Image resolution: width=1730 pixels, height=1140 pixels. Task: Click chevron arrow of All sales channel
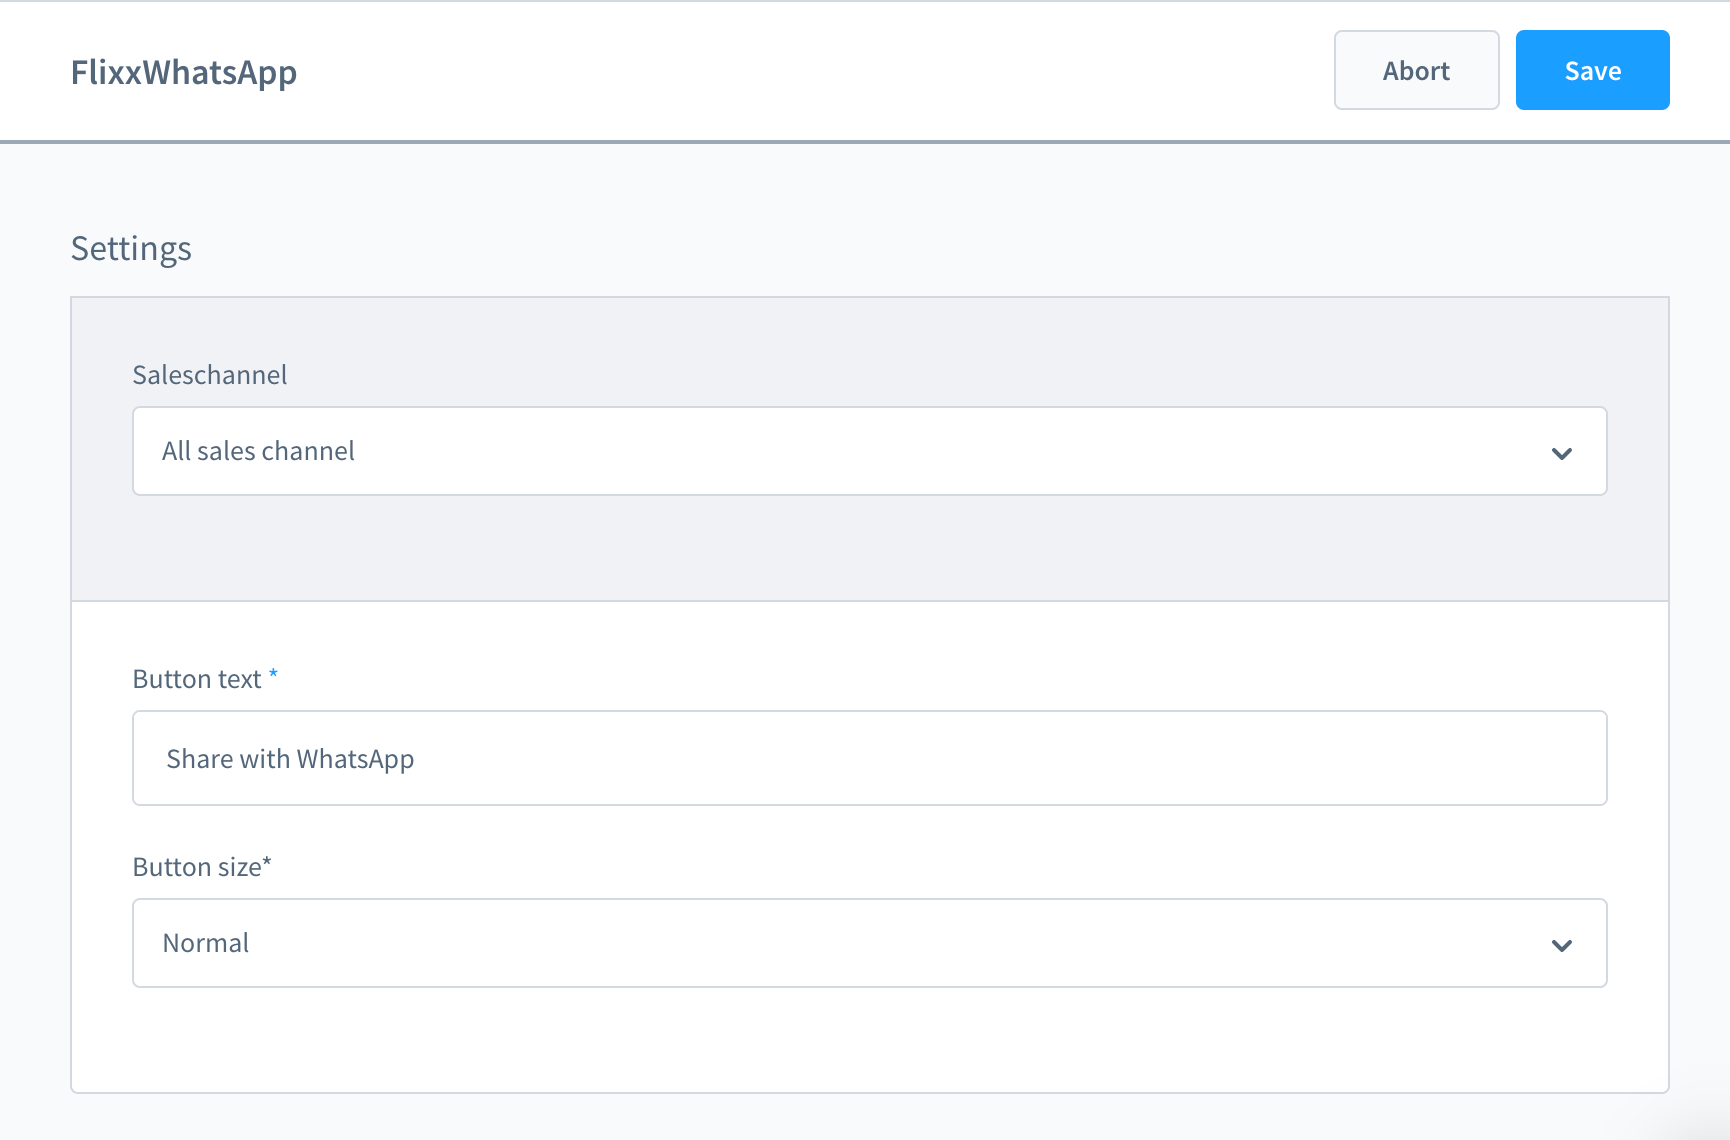(x=1561, y=453)
